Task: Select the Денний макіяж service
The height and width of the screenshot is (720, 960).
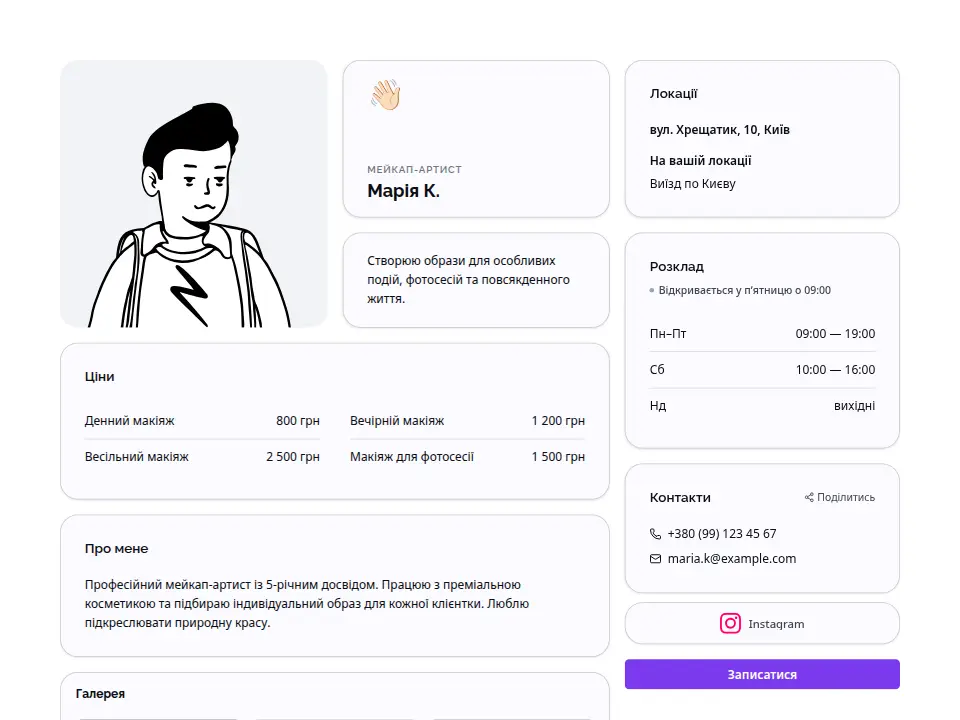Action: 129,421
